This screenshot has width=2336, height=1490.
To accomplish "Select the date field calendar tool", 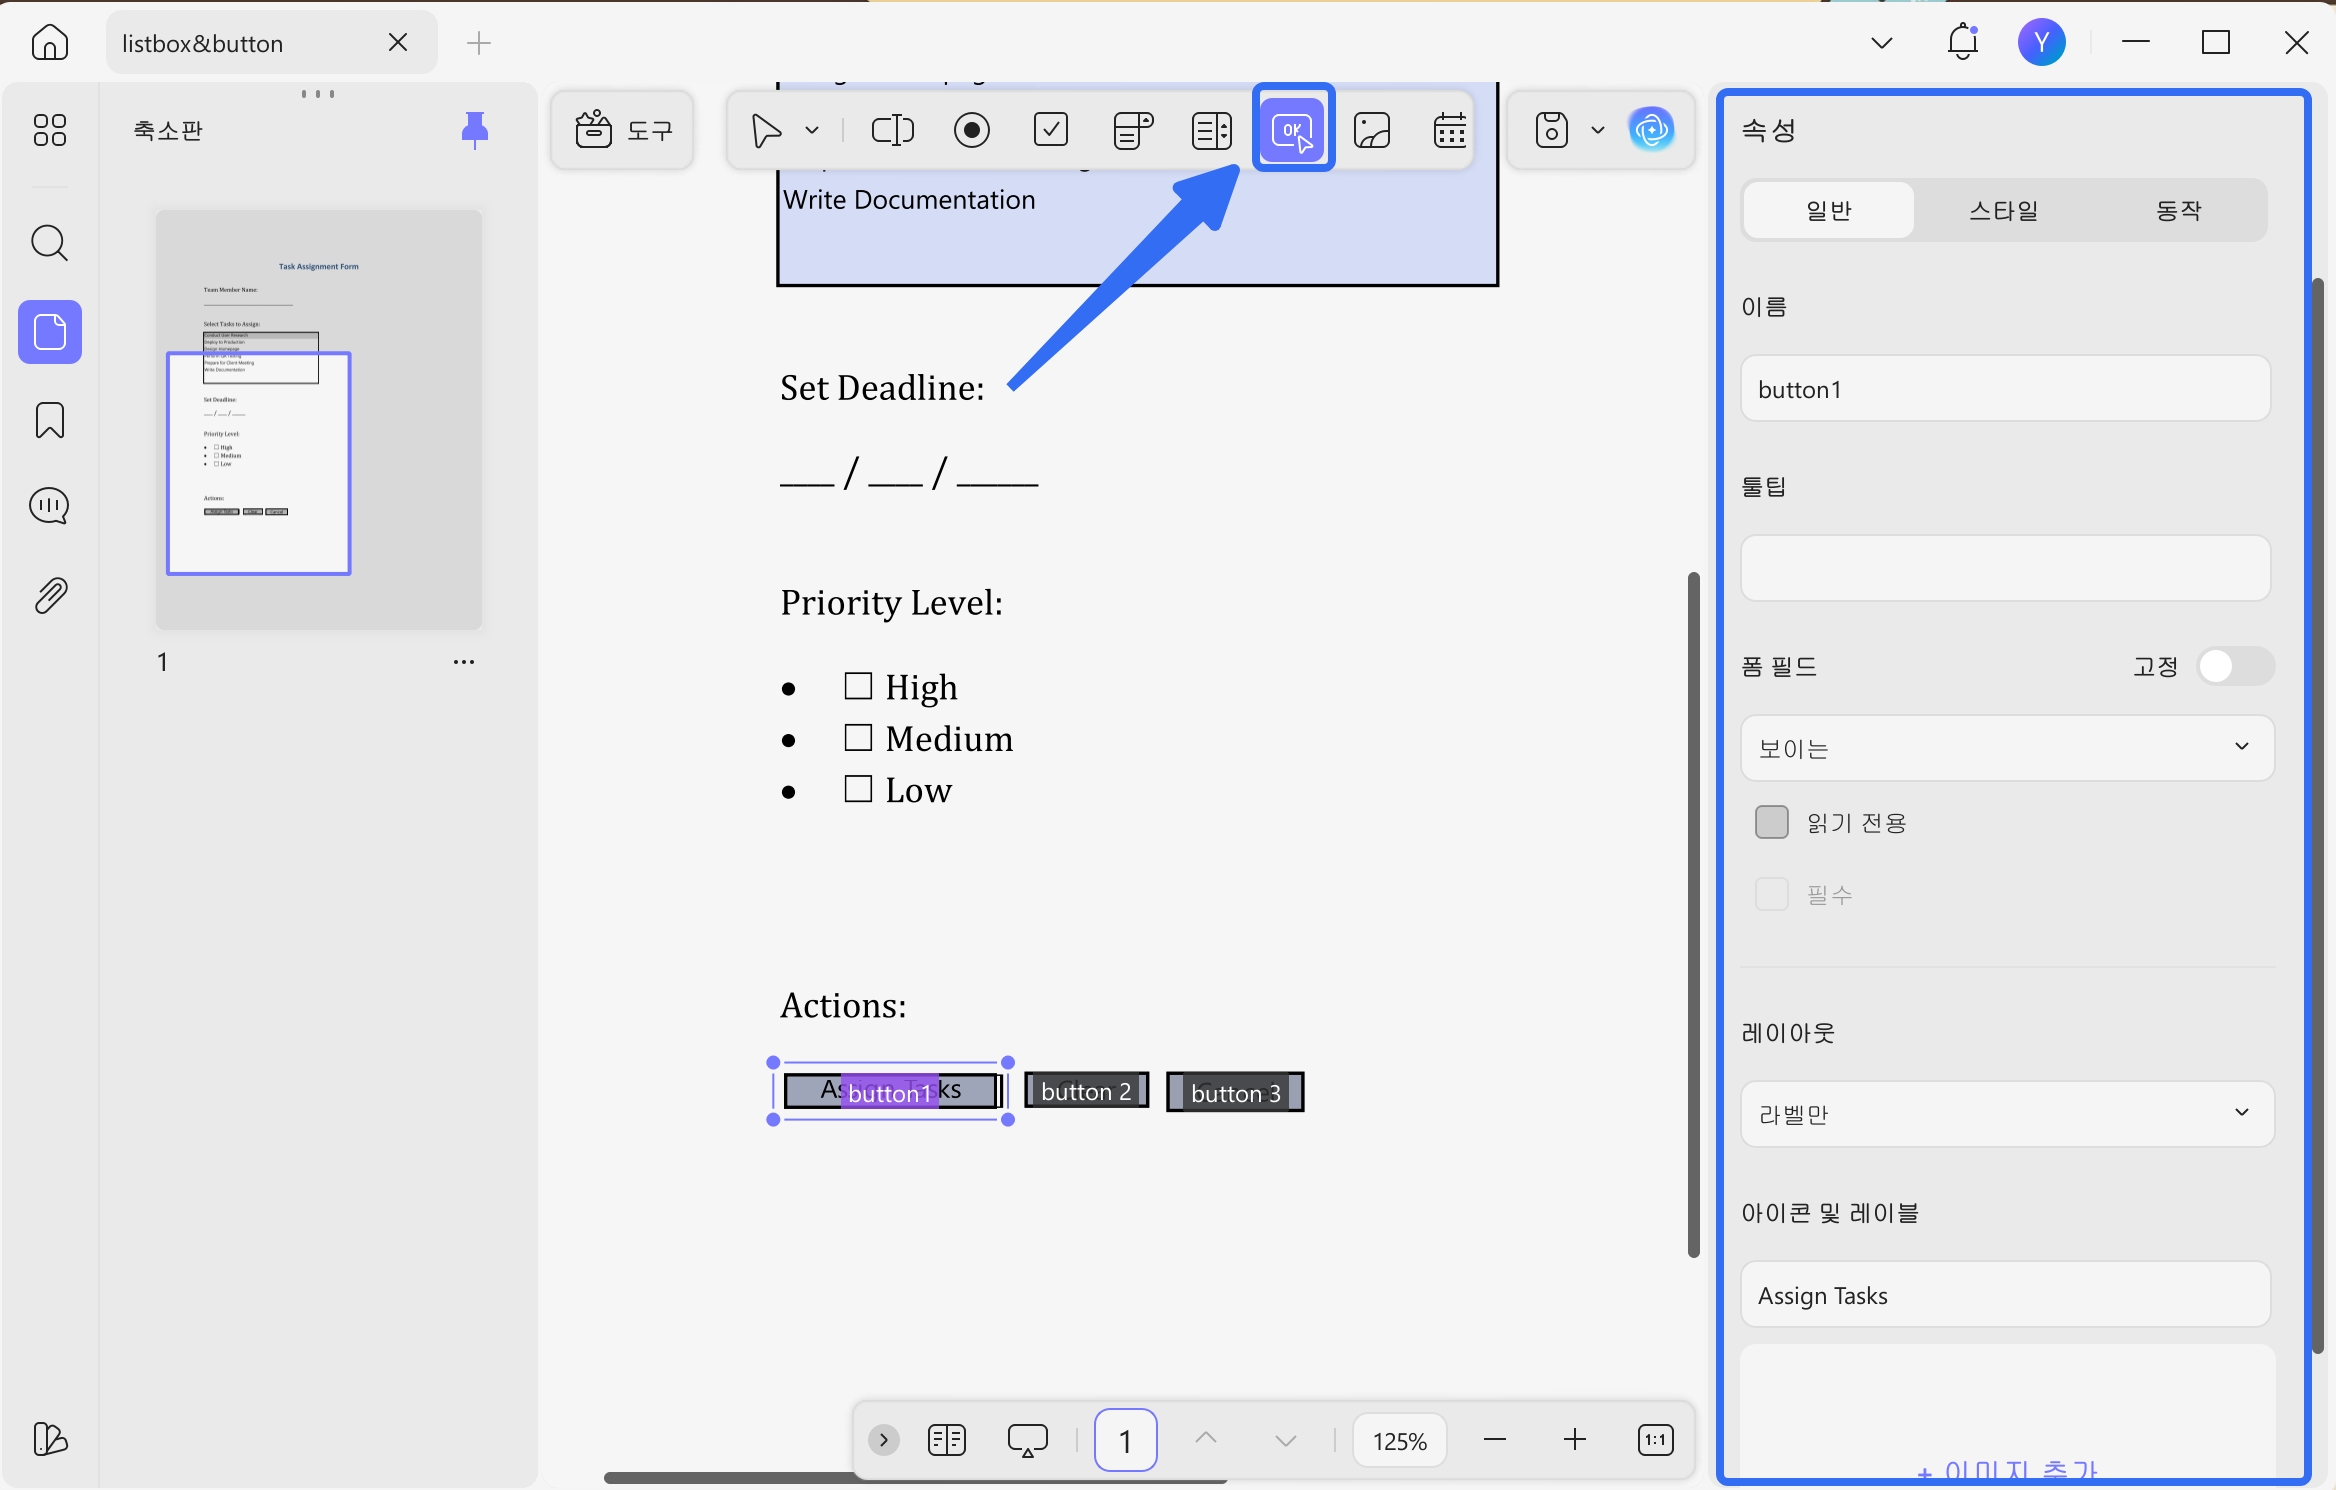I will tap(1450, 130).
